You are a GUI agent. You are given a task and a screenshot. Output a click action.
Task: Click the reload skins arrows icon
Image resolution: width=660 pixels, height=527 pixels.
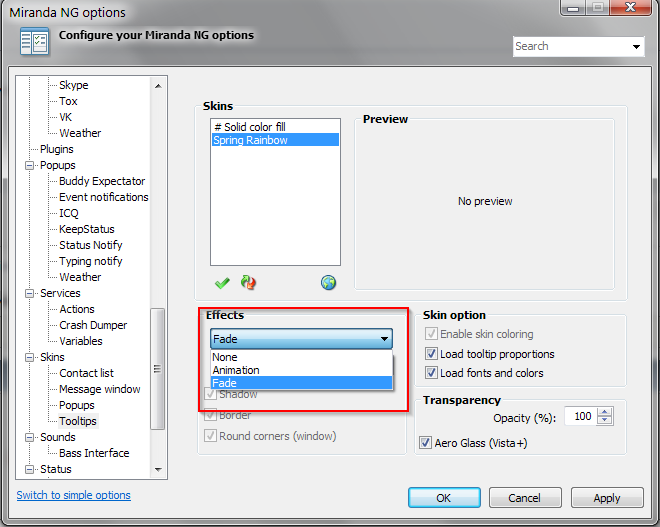(x=249, y=283)
